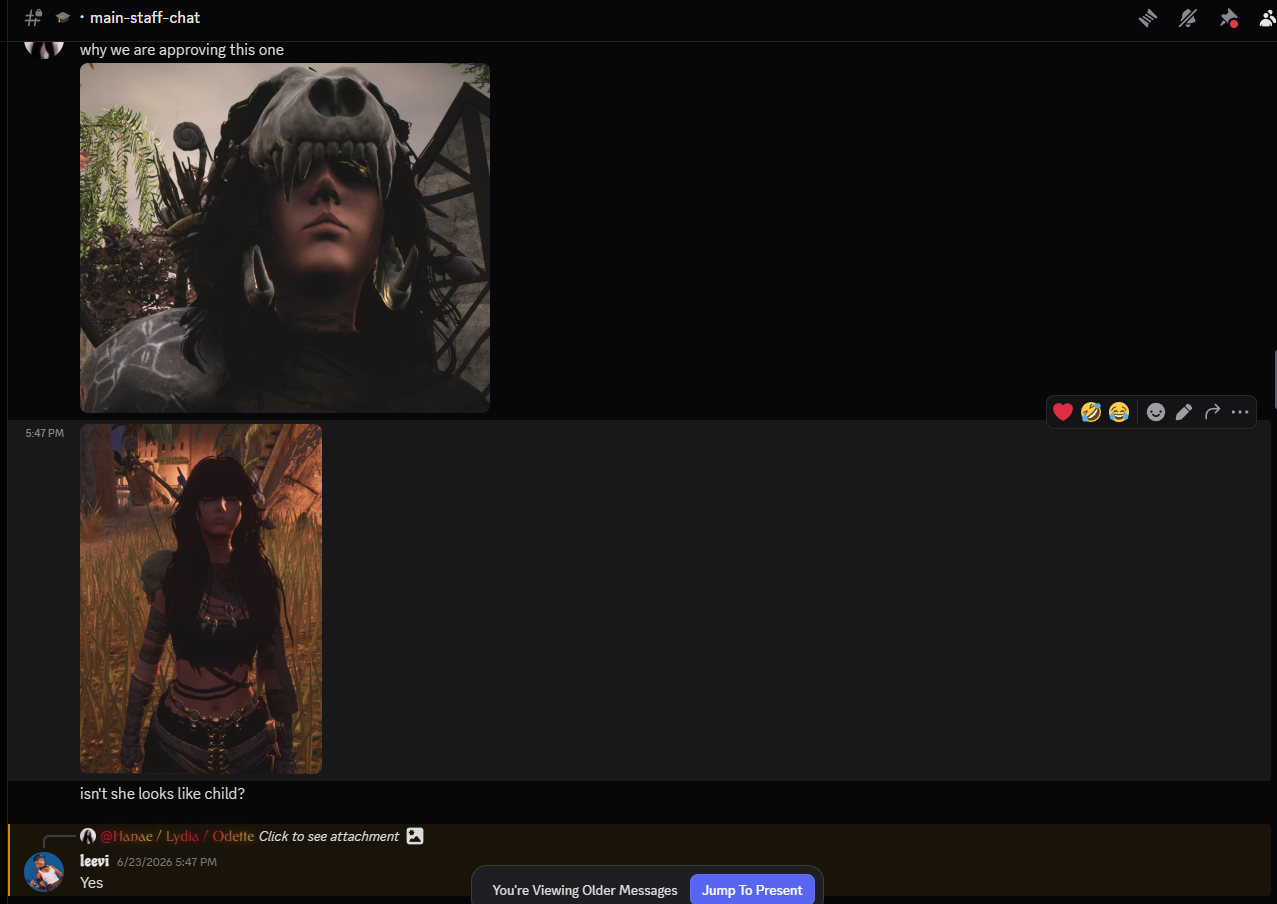Open the Threads panel icon
Viewport: 1277px width, 904px height.
pyautogui.click(x=1148, y=18)
